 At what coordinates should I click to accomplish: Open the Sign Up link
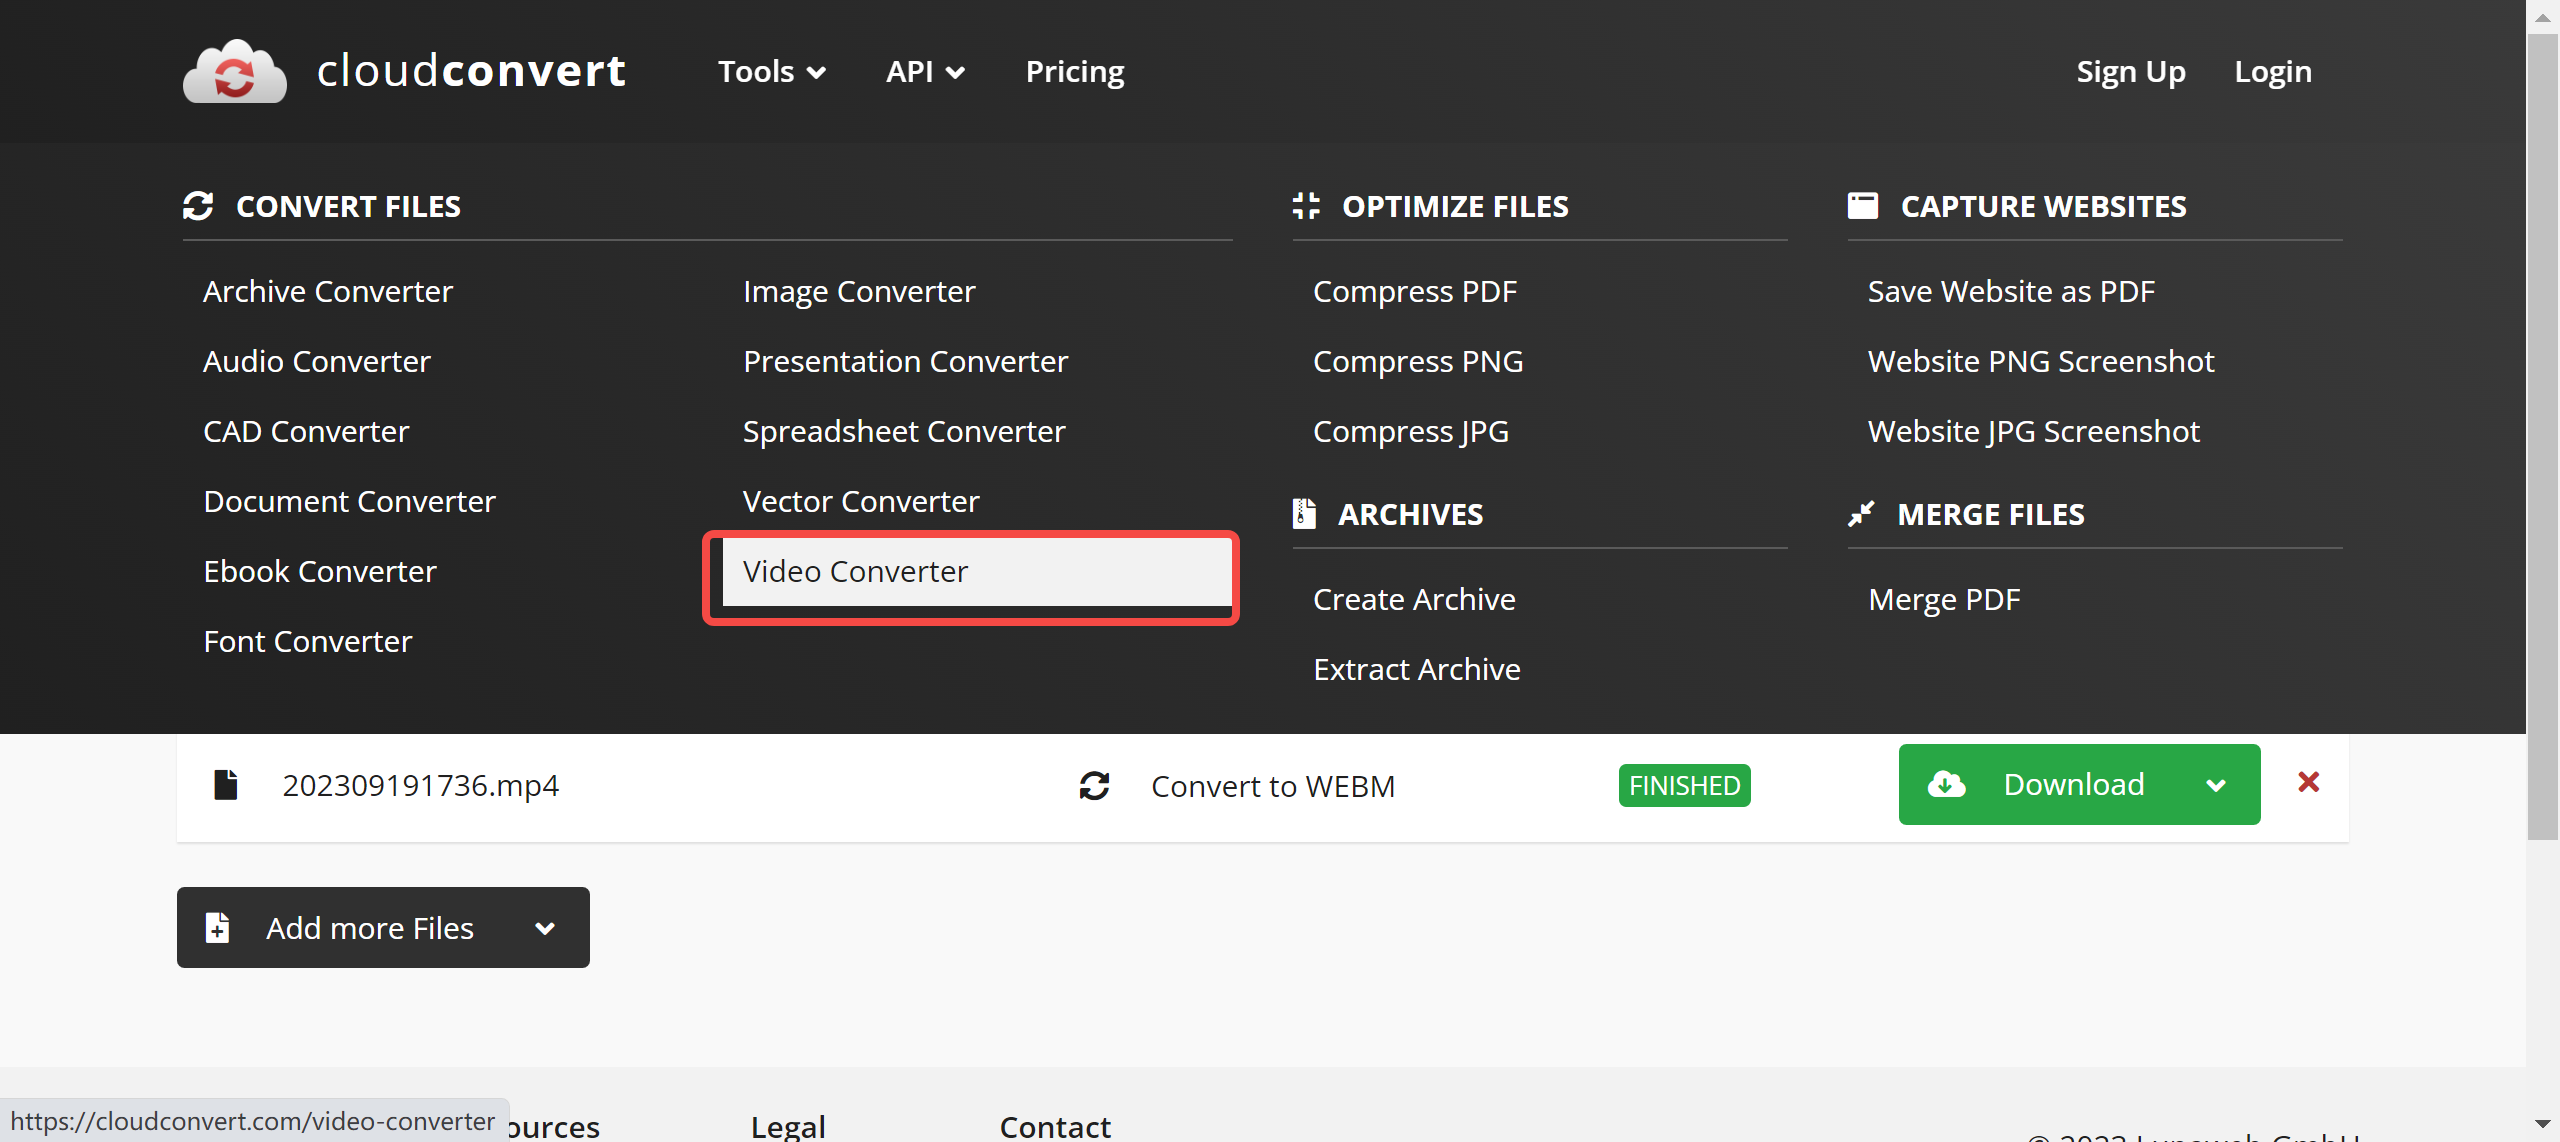click(2130, 72)
